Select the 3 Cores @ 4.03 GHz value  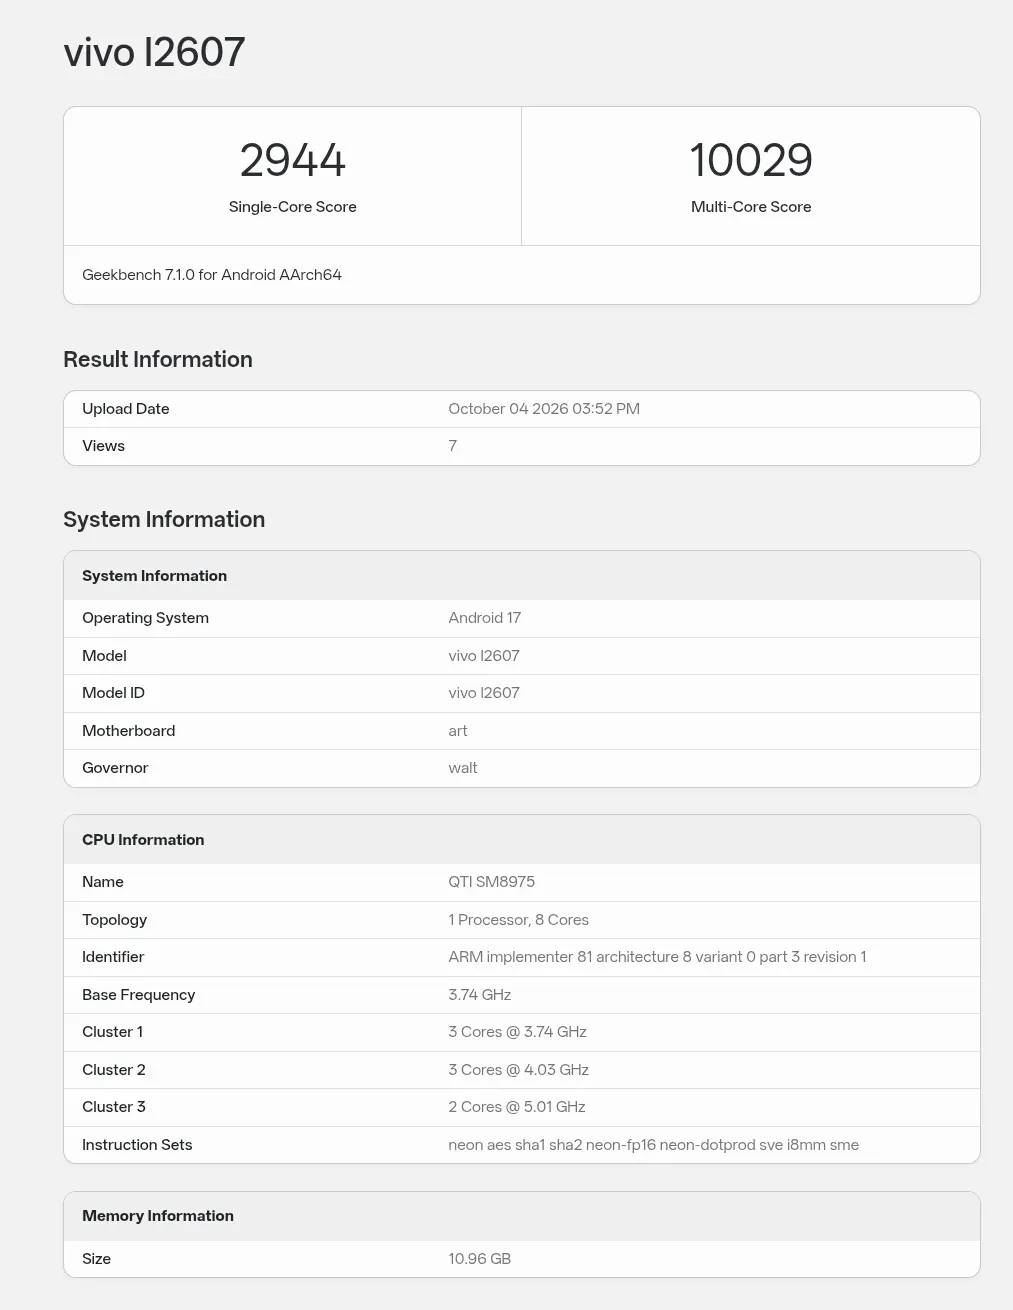519,1070
